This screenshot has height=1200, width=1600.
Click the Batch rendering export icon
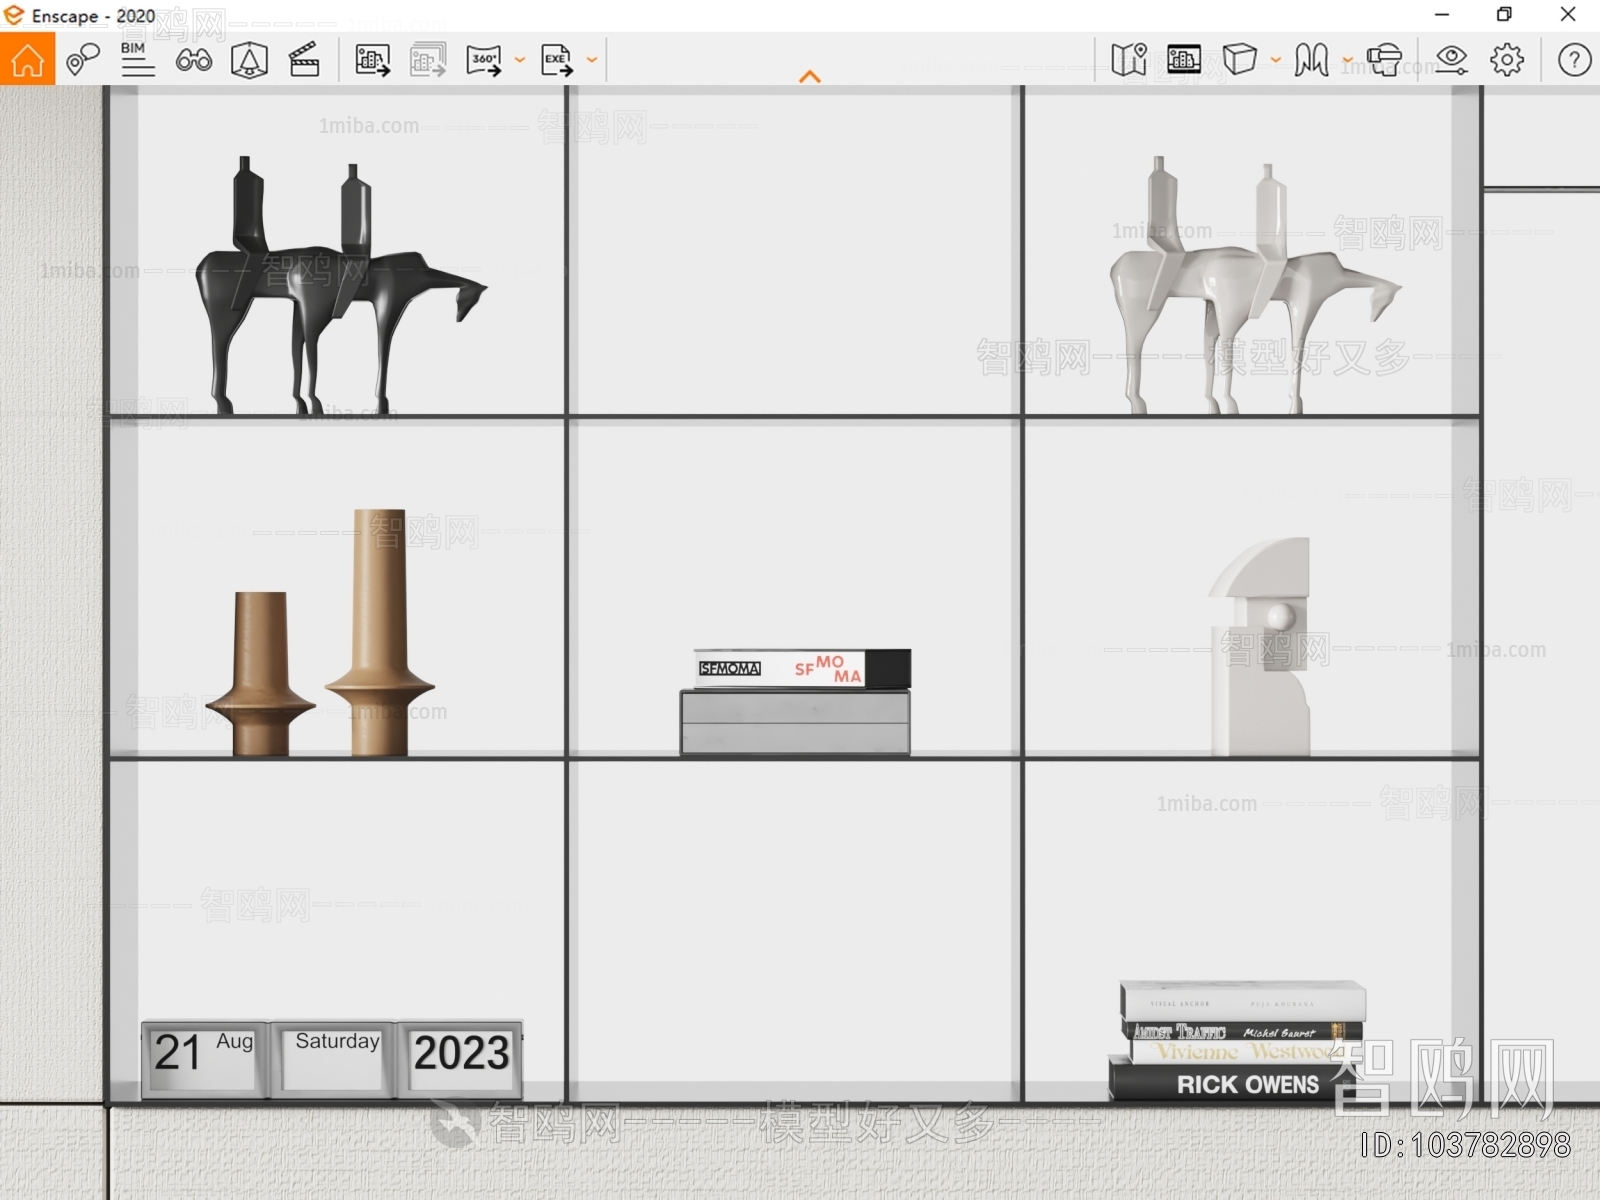click(x=428, y=60)
